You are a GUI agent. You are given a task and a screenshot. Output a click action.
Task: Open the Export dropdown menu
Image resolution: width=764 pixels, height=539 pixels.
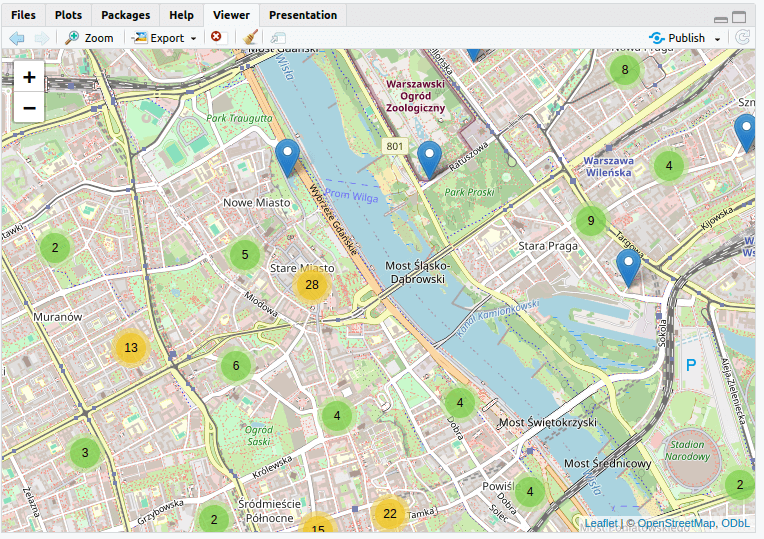point(165,38)
